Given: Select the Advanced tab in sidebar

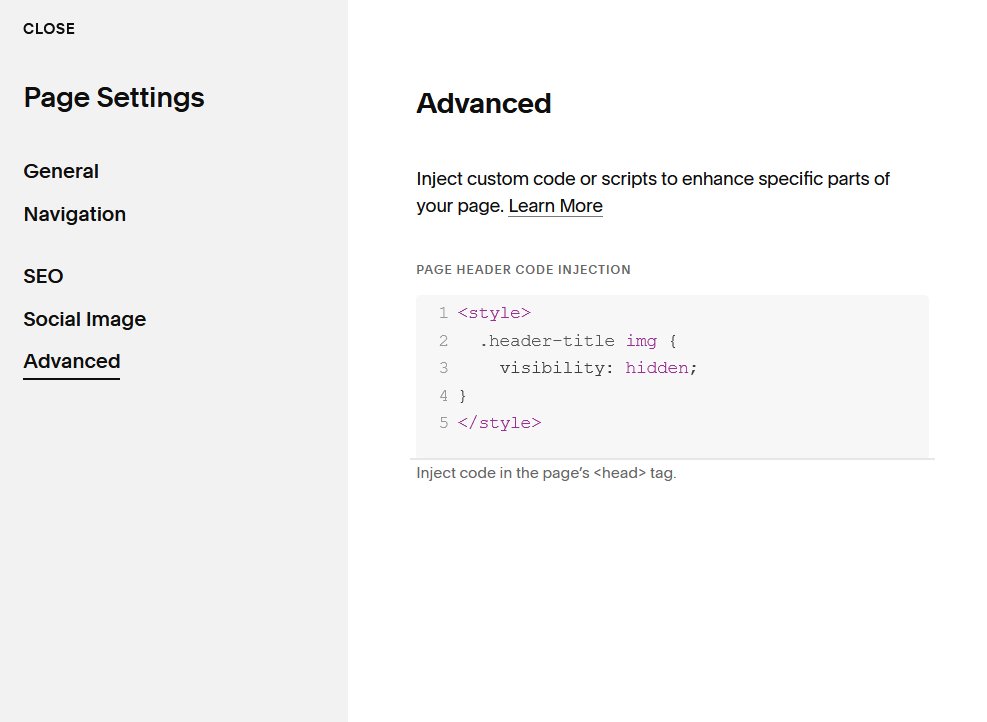Looking at the screenshot, I should pos(72,361).
